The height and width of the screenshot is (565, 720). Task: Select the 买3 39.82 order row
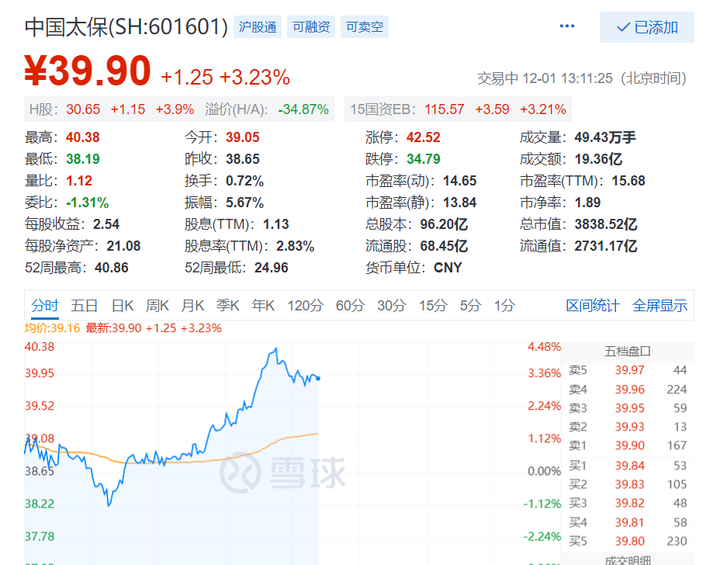[628, 503]
